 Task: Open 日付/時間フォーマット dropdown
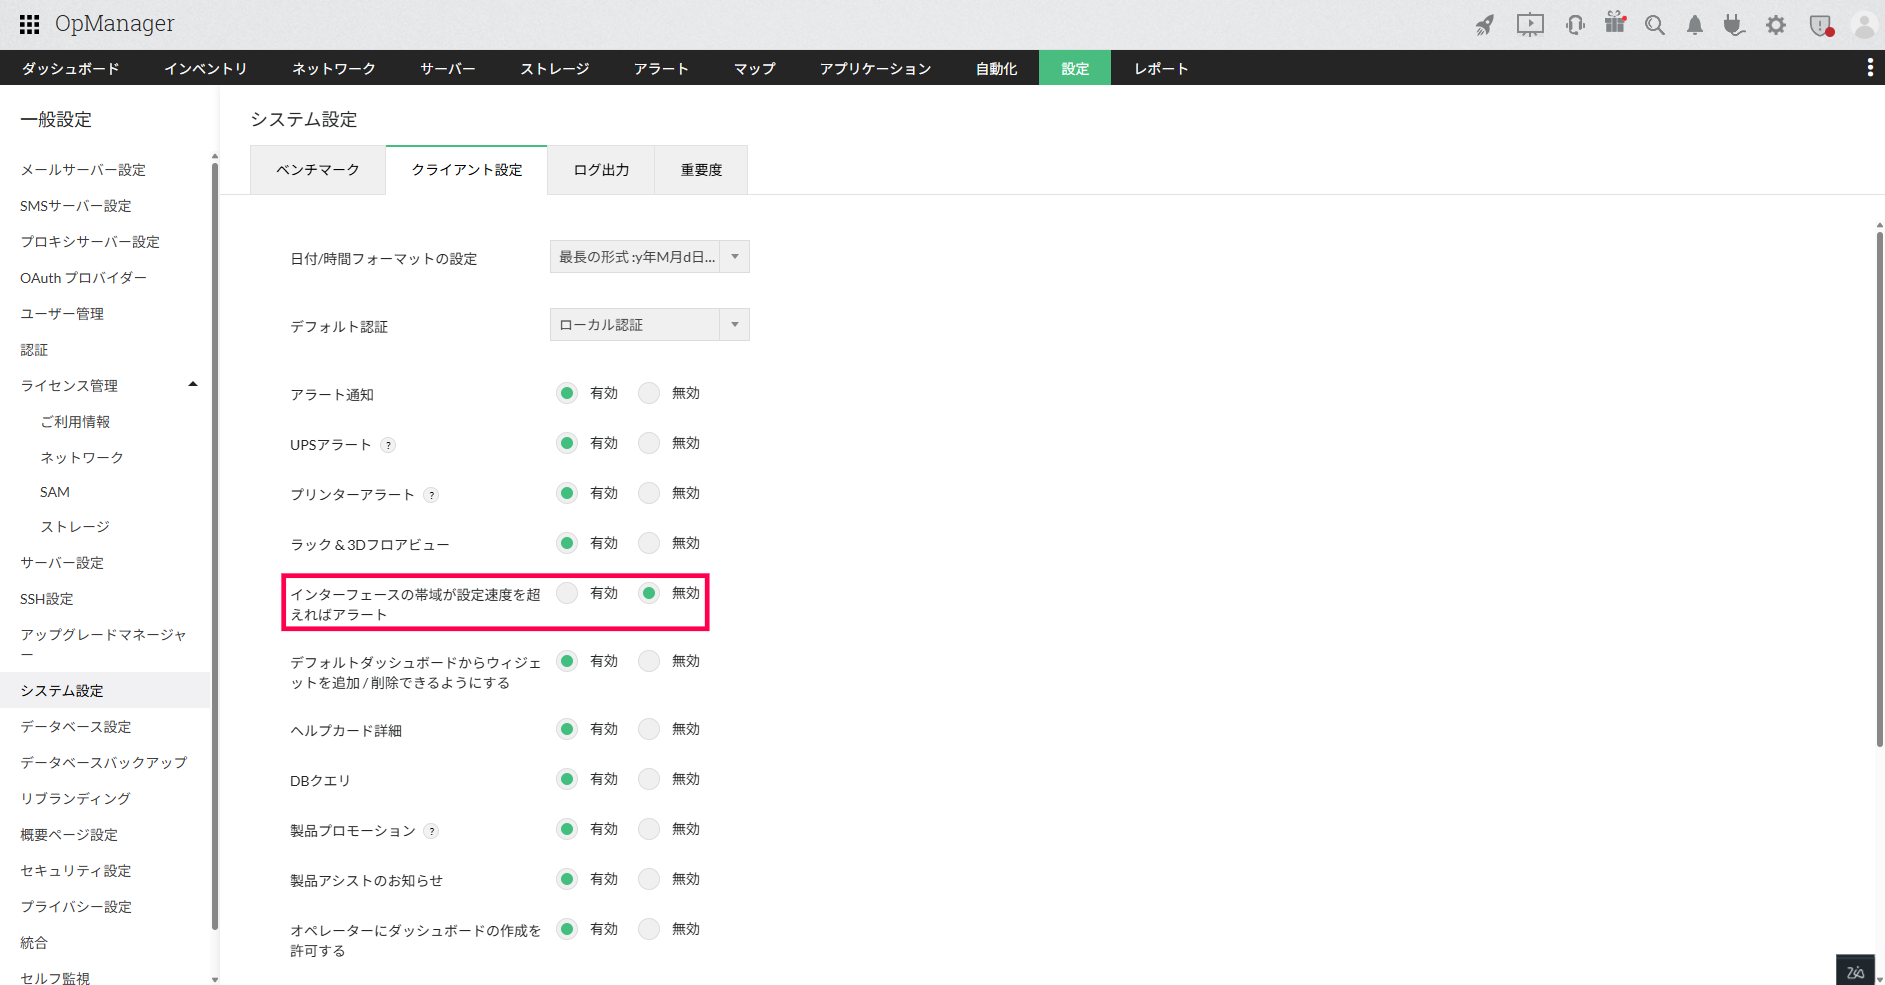point(649,257)
